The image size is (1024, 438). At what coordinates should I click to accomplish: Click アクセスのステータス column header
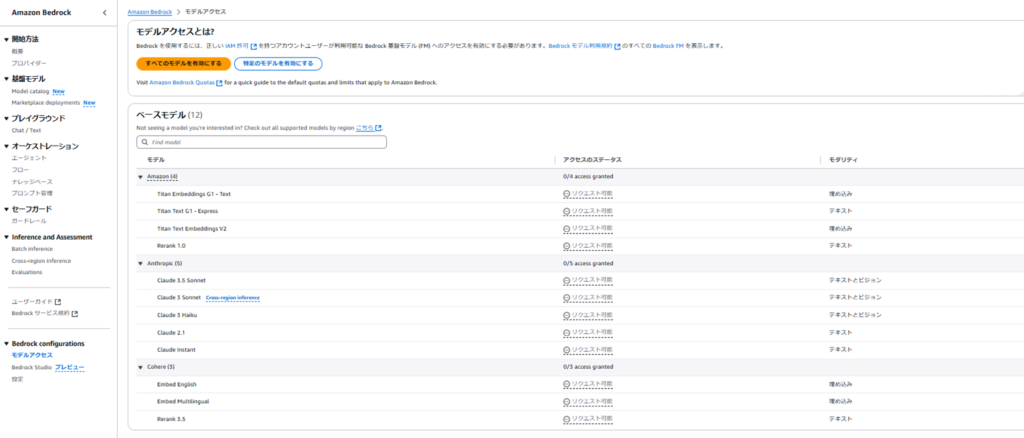click(592, 160)
